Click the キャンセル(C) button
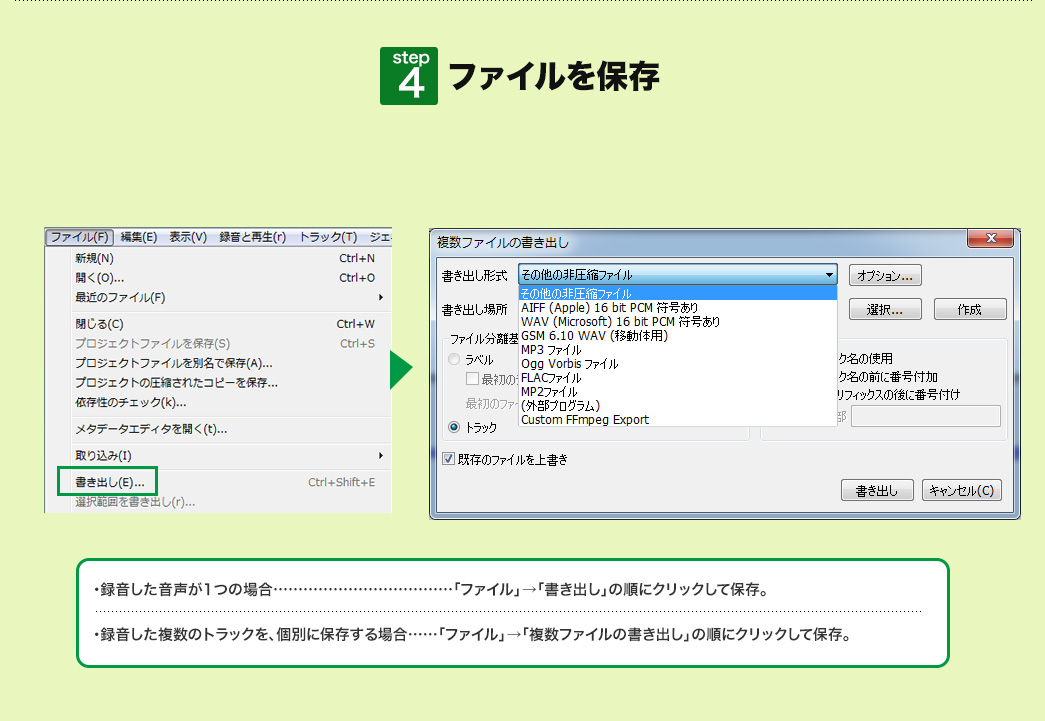 tap(962, 490)
